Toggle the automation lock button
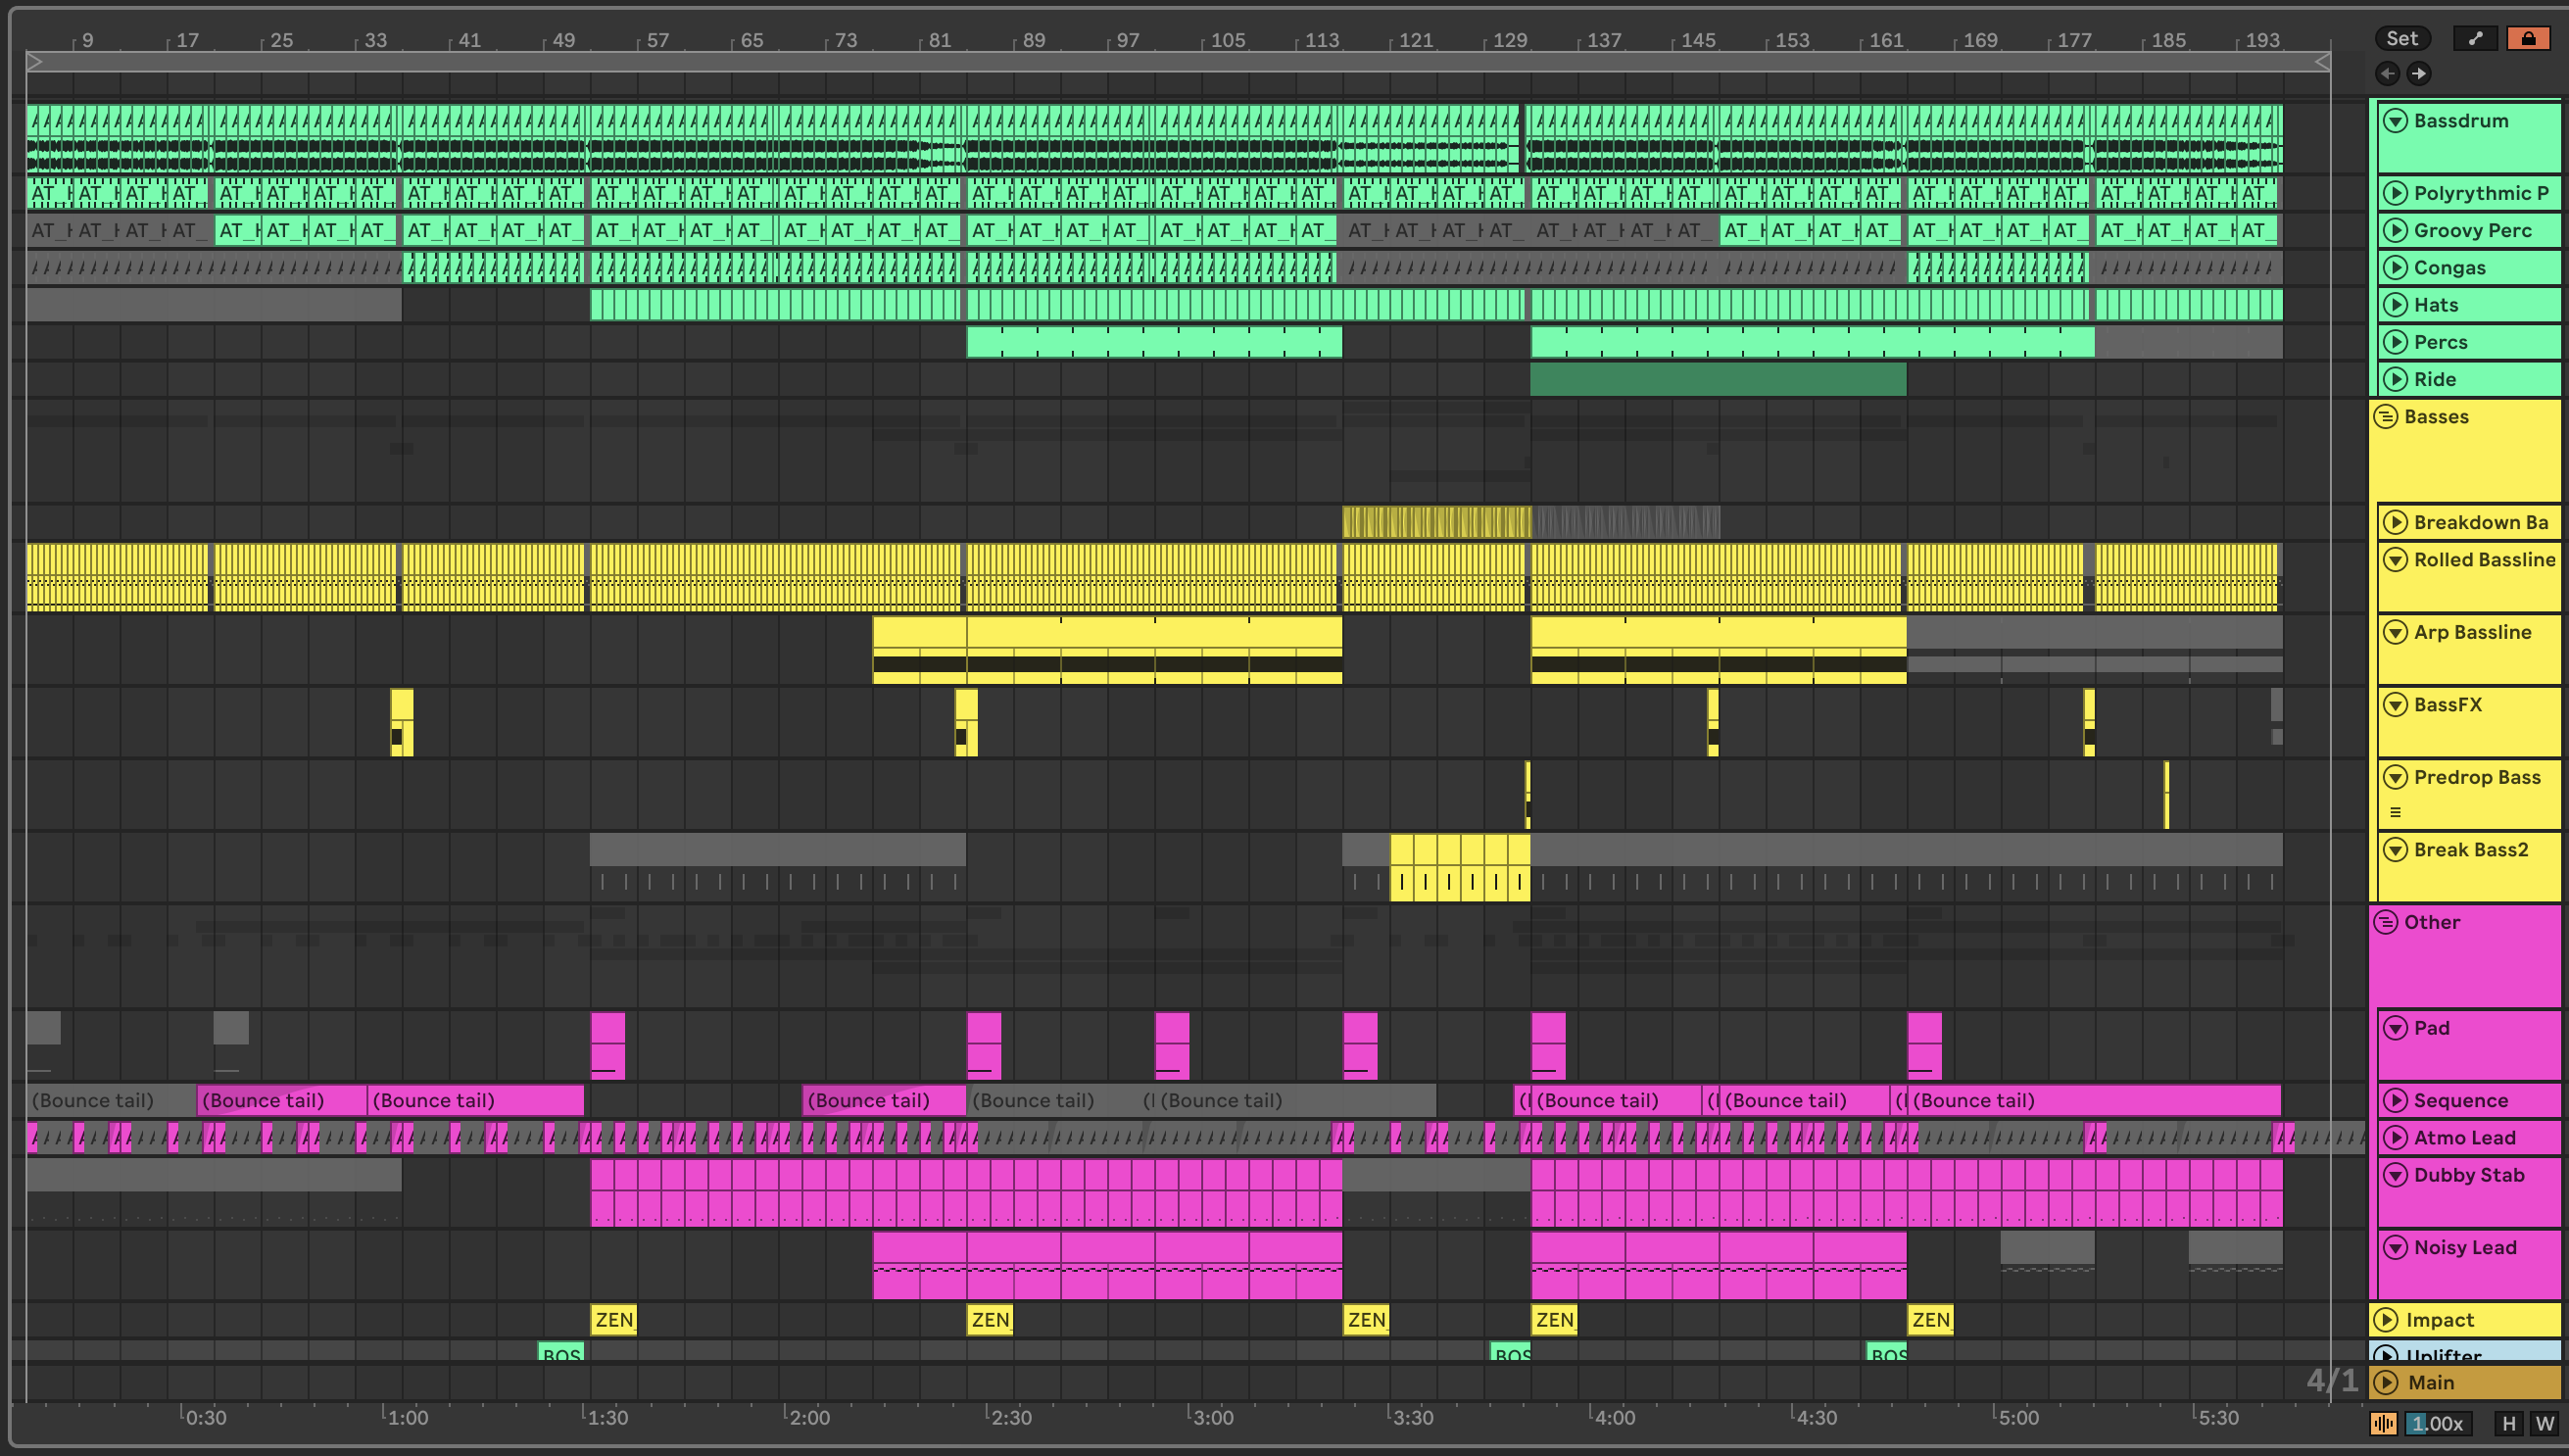Screen dimensions: 2569x1456 (x=2528, y=38)
